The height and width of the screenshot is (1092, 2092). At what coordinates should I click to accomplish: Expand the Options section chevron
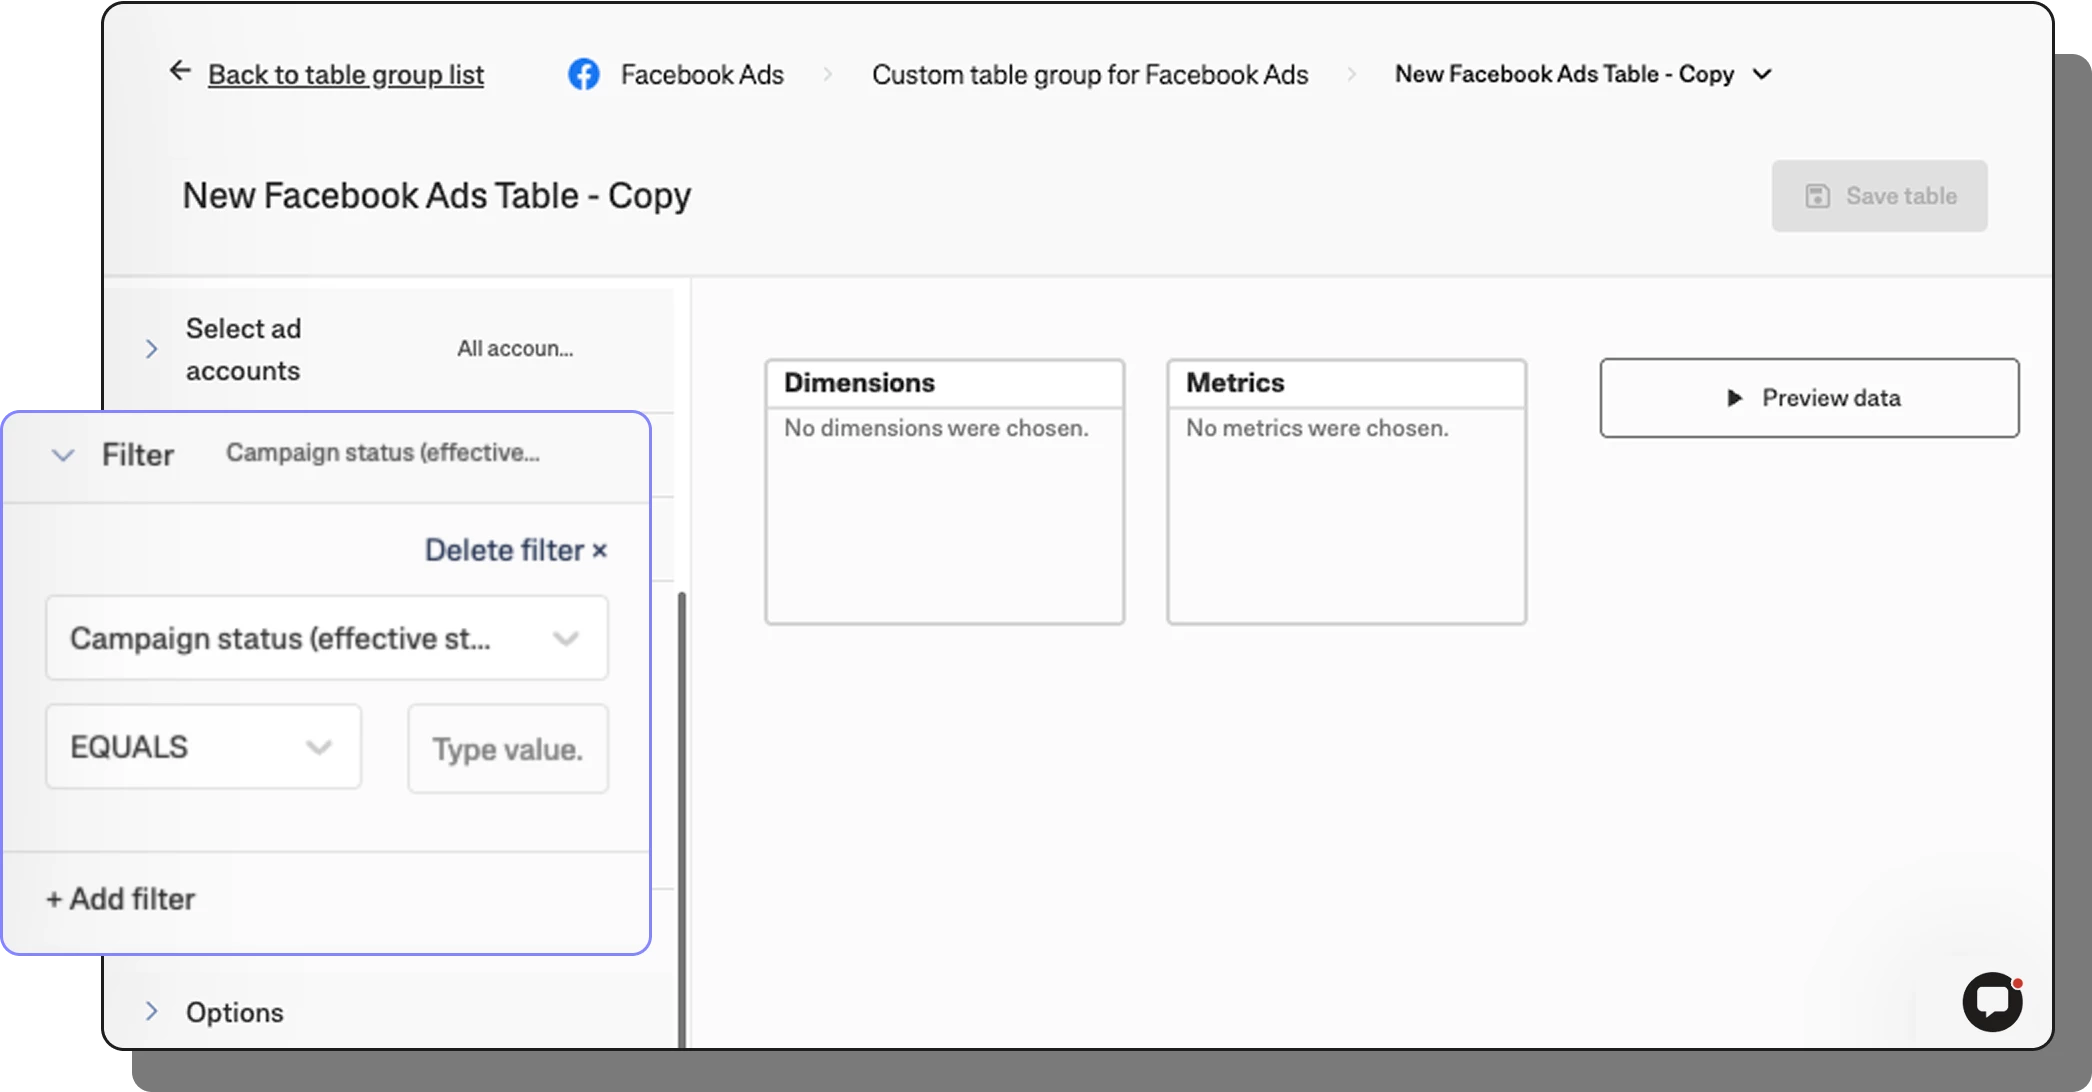(152, 1011)
